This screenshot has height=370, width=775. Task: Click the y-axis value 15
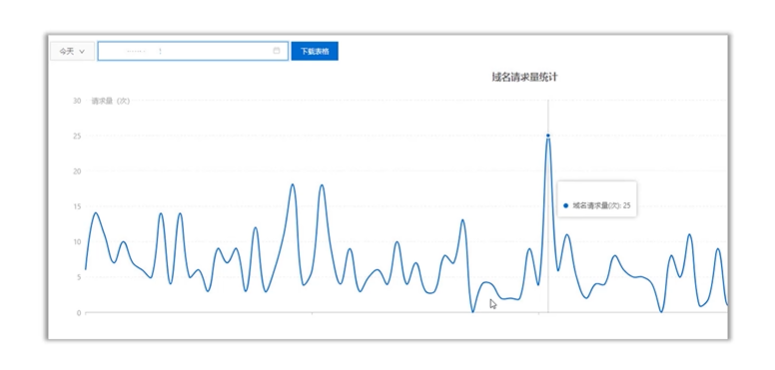77,206
